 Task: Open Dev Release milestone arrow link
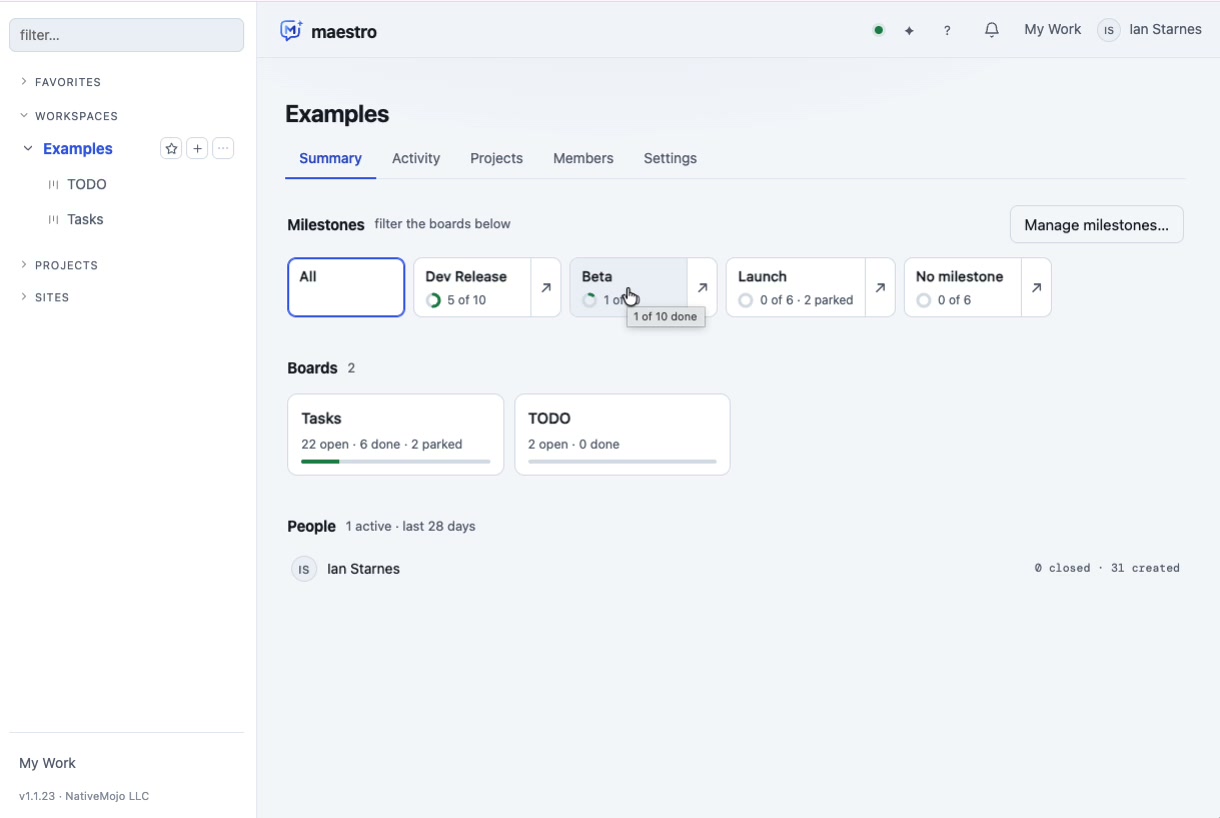point(546,288)
